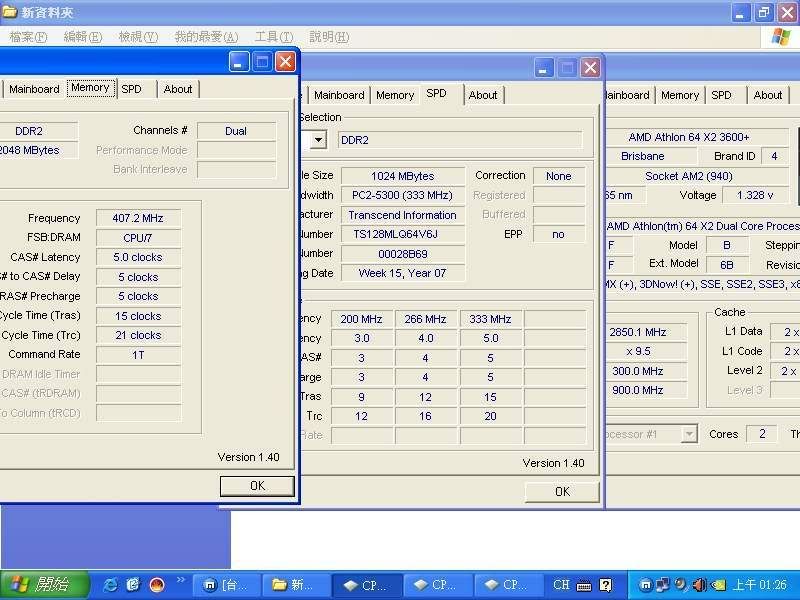Click the CPU/7 FSB:DRAM value
Viewport: 800px width, 600px height.
tap(138, 238)
